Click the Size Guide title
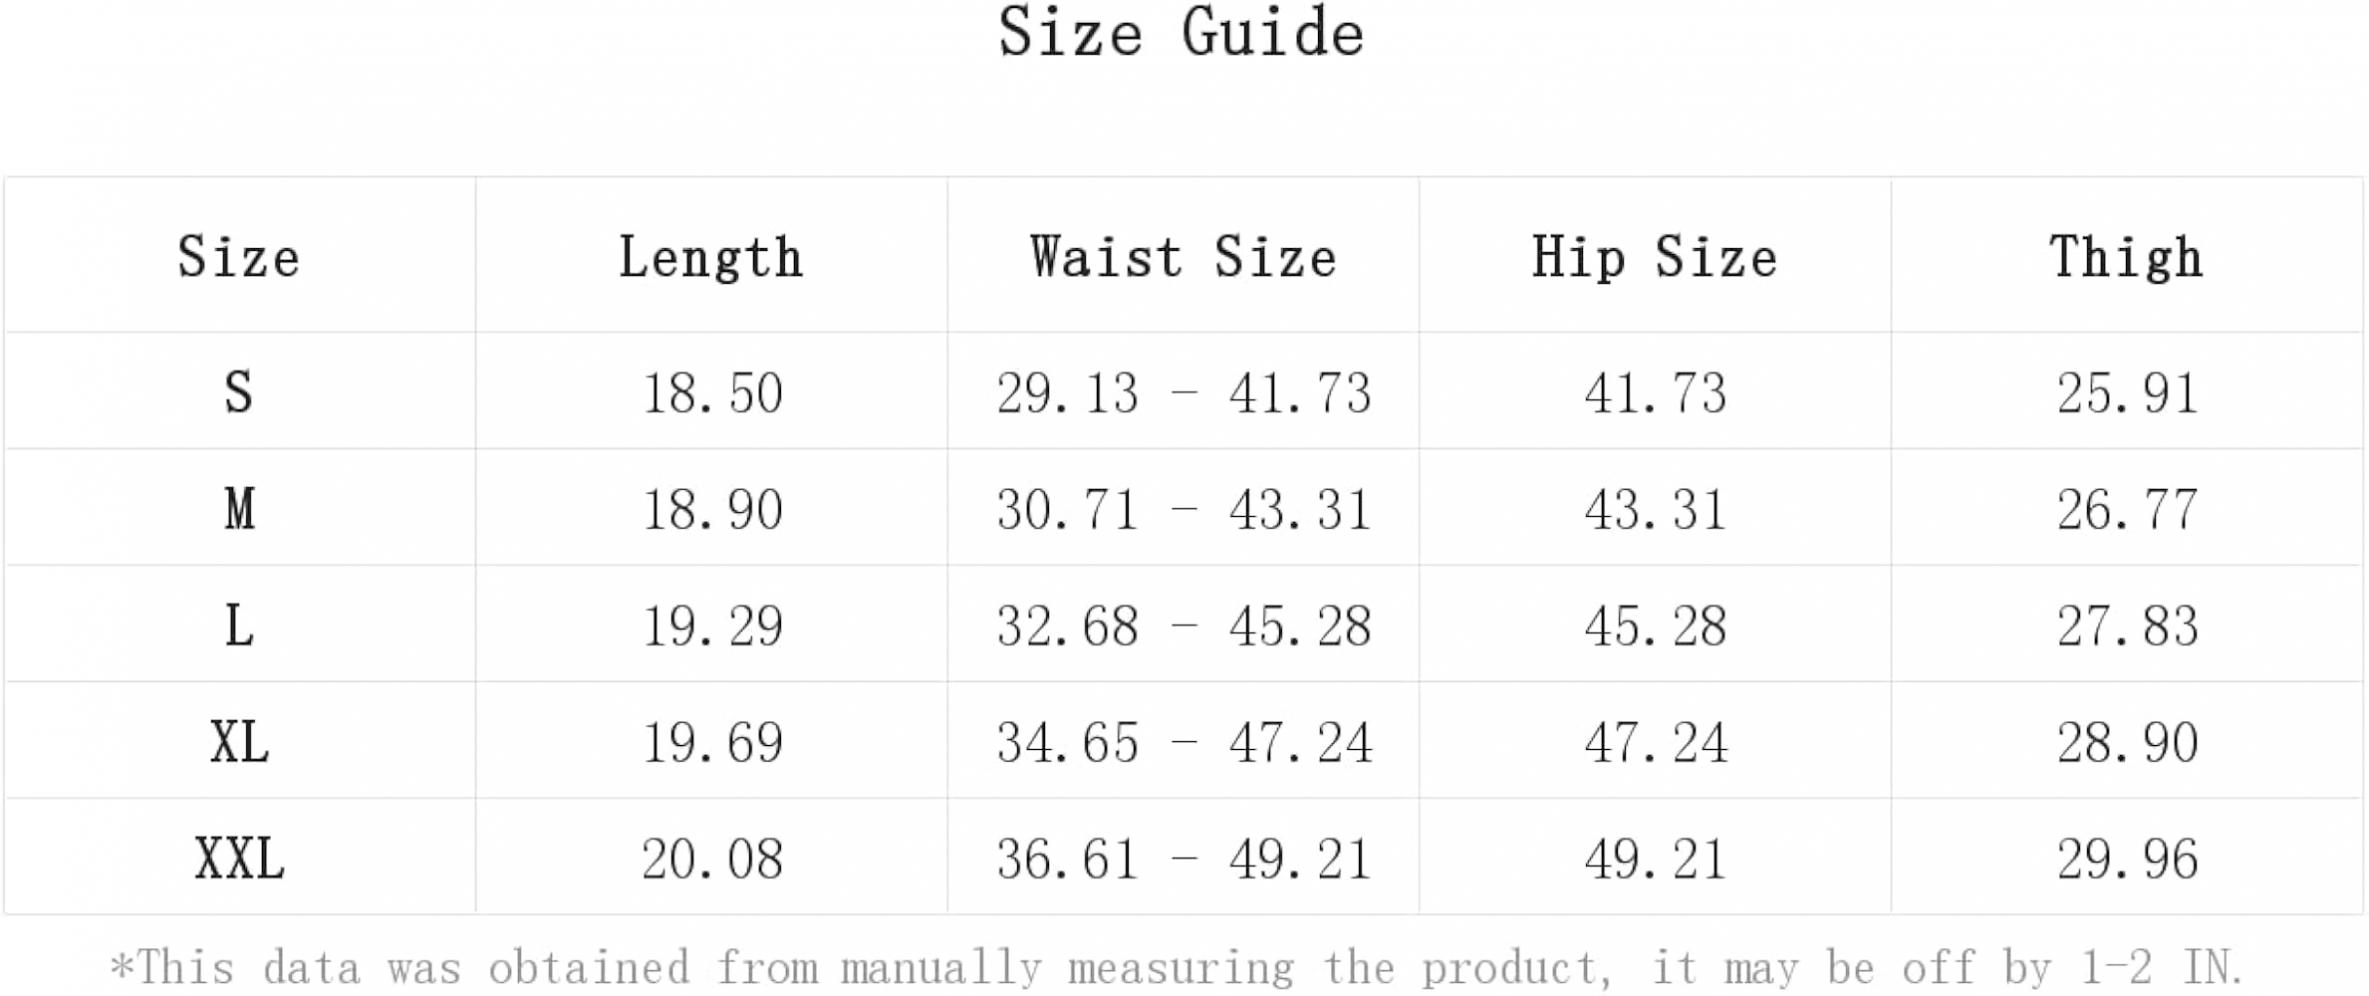 1182,33
